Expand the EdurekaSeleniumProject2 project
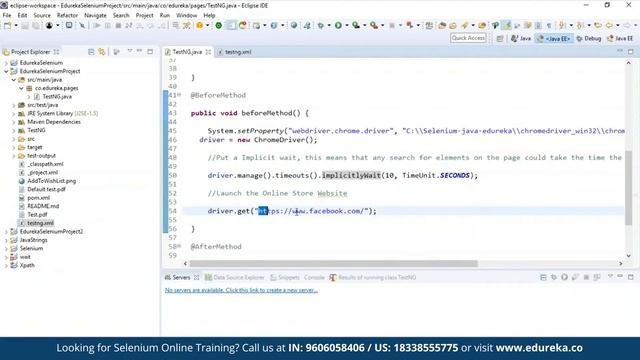 (x=6, y=232)
